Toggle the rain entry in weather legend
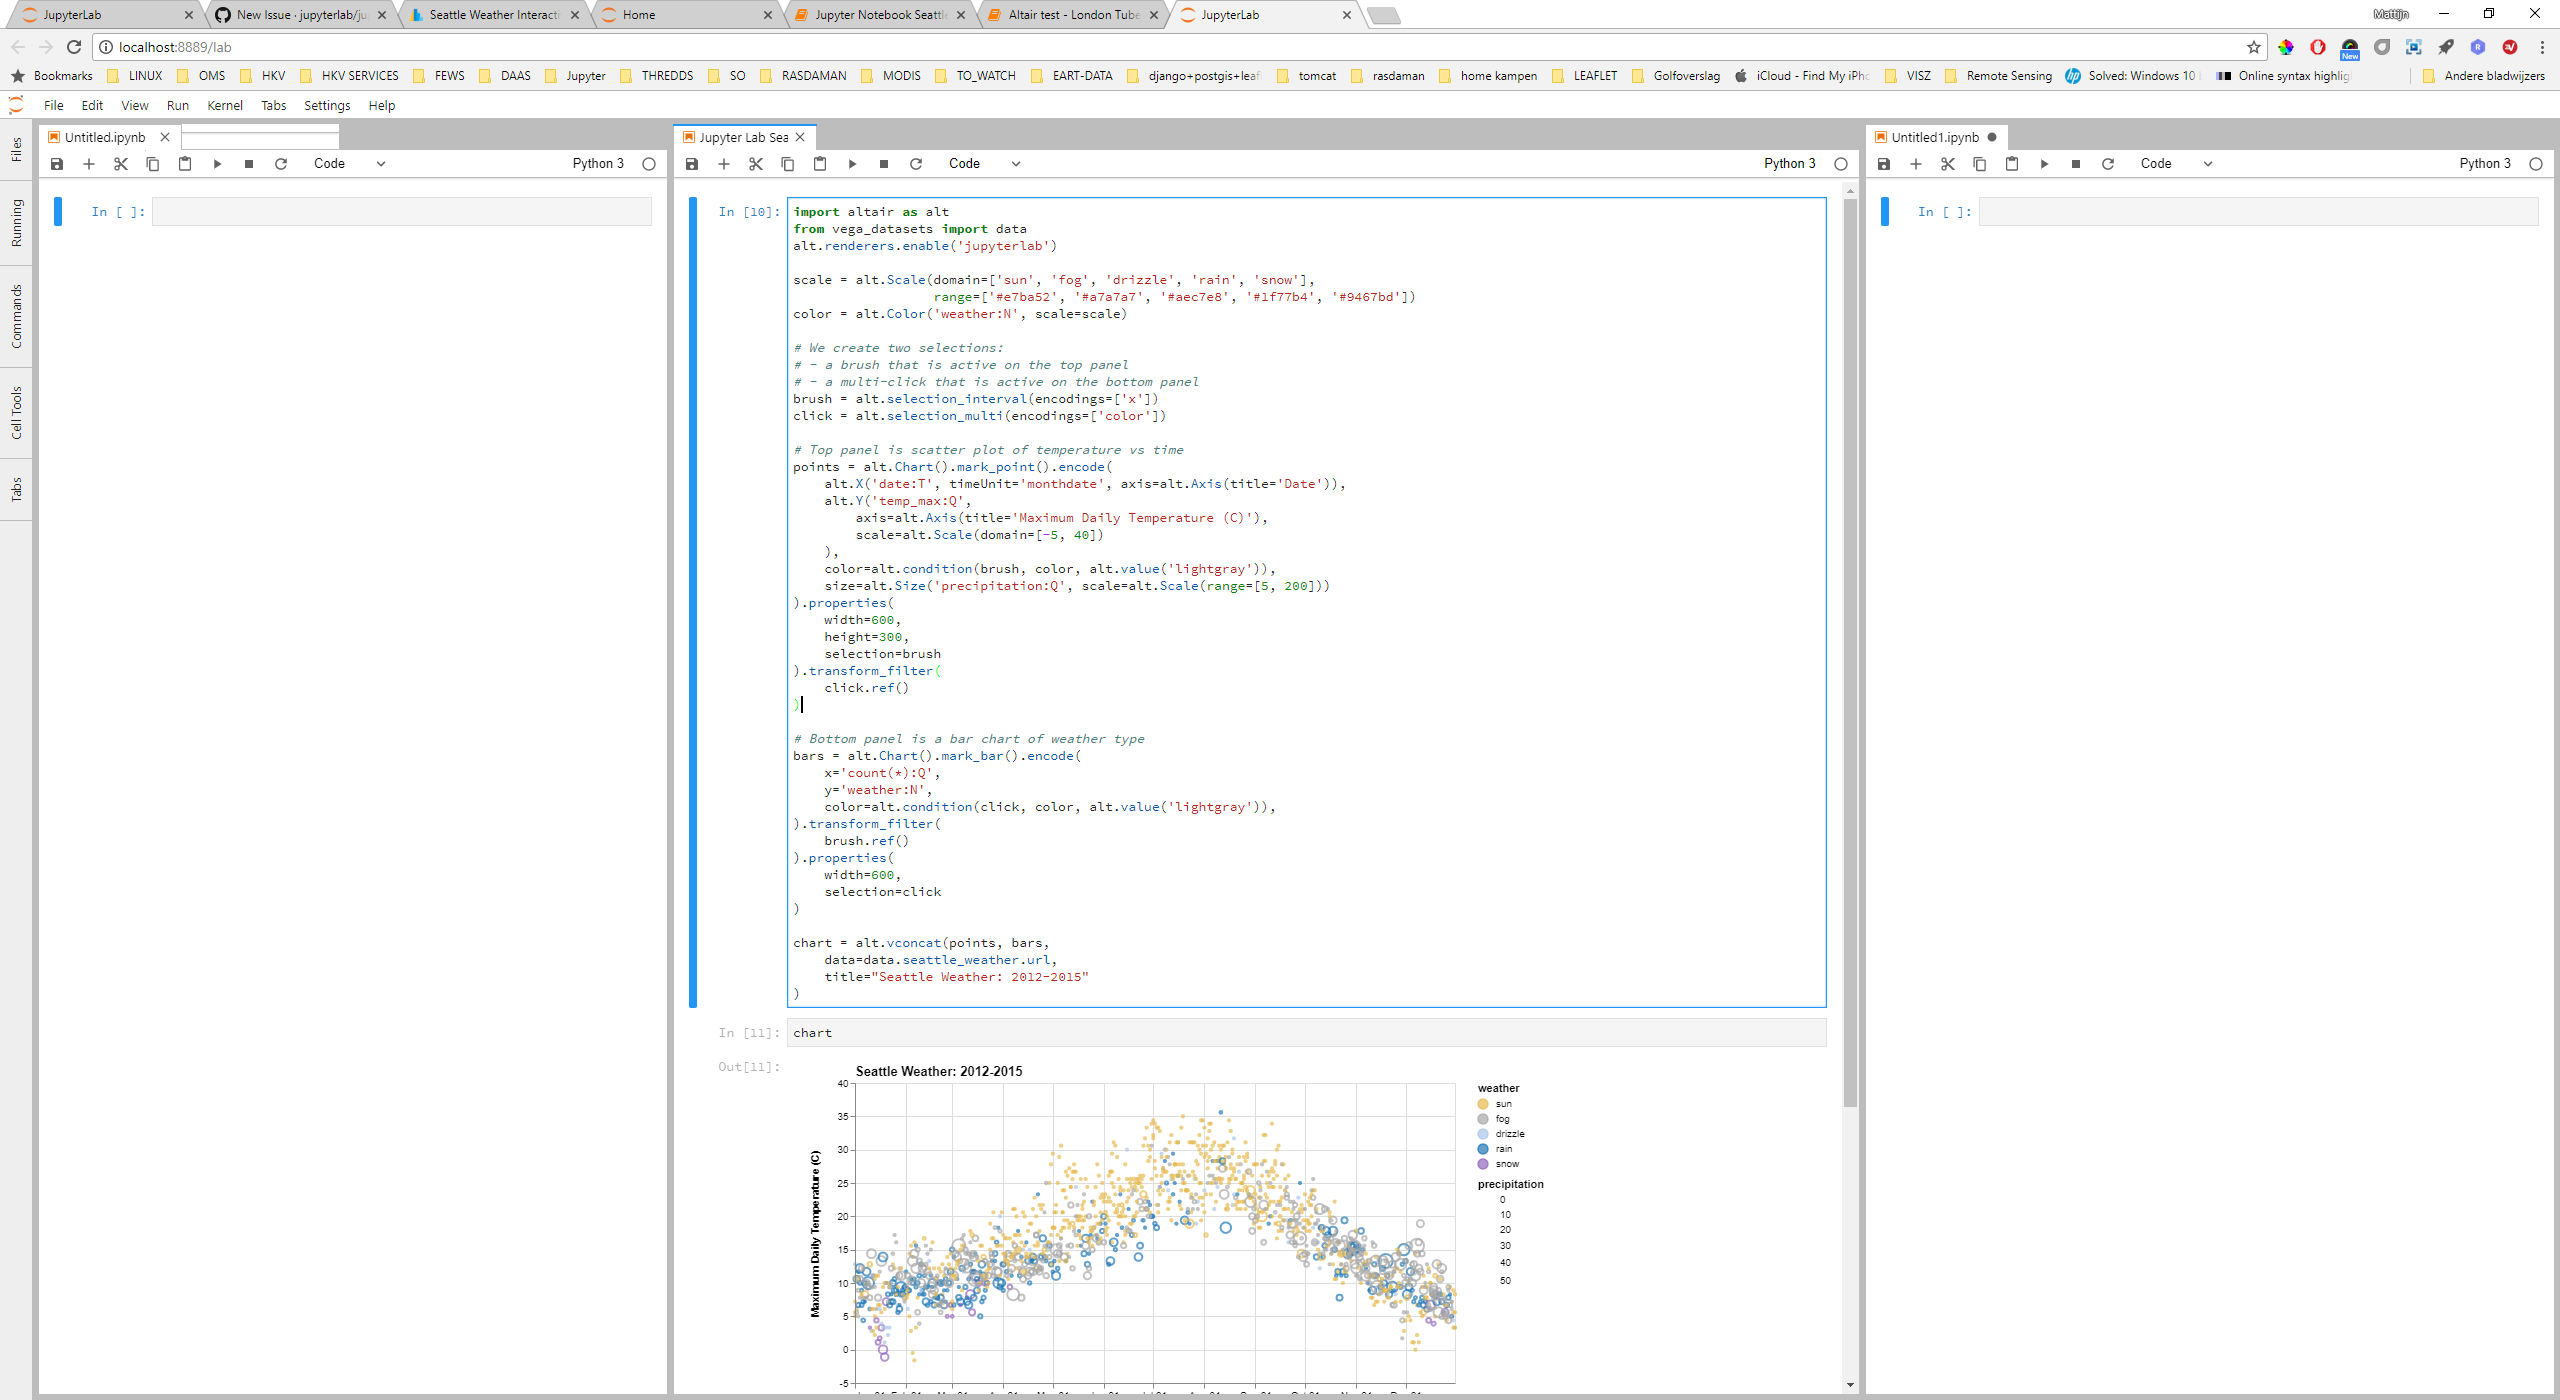 tap(1483, 1149)
